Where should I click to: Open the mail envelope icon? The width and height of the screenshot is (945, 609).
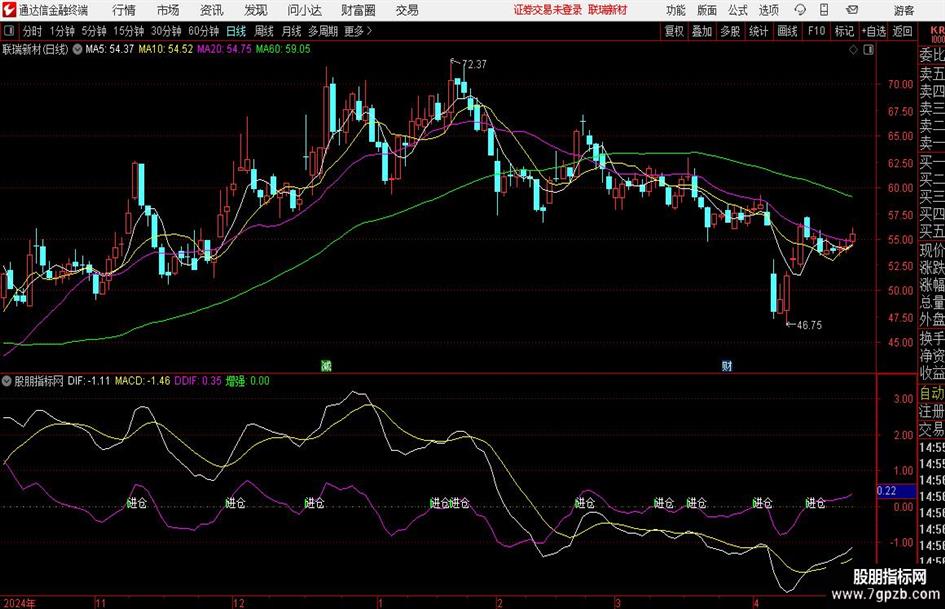852,10
